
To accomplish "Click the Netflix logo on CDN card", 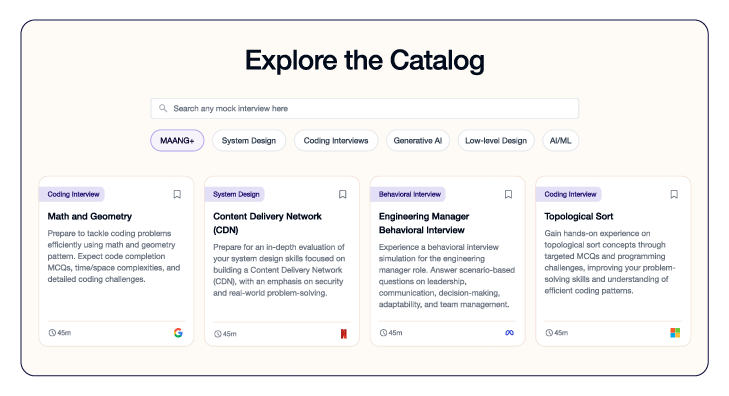I will pos(344,334).
